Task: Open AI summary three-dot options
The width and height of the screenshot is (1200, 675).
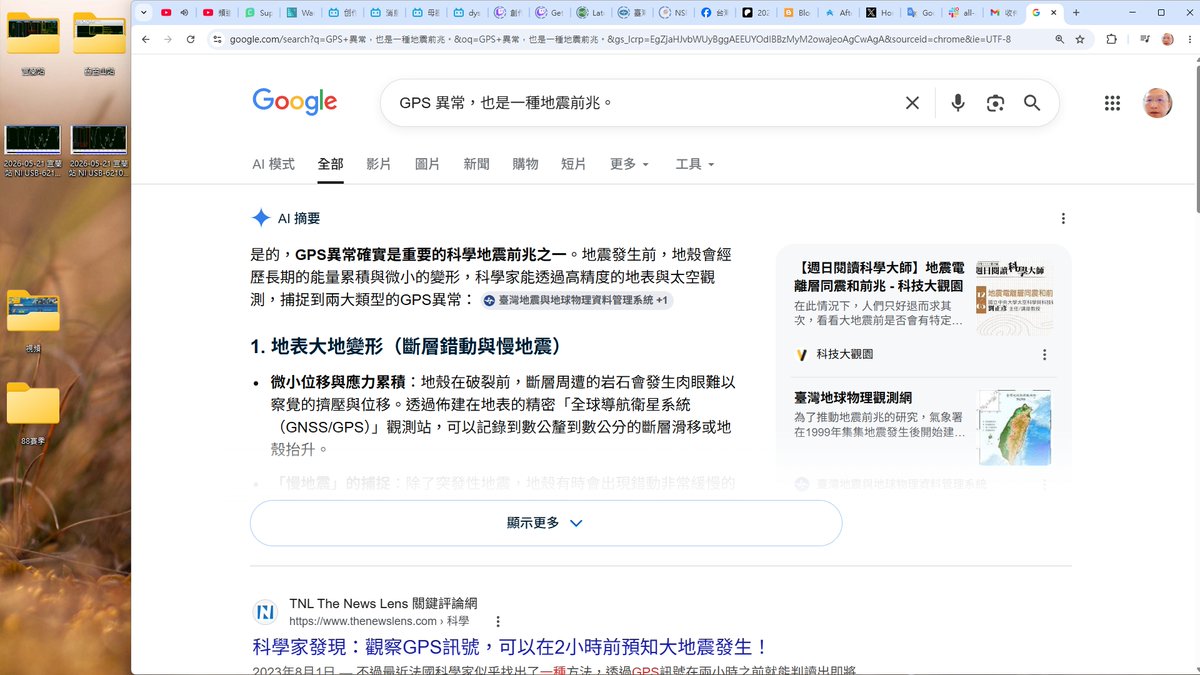Action: point(1063,218)
